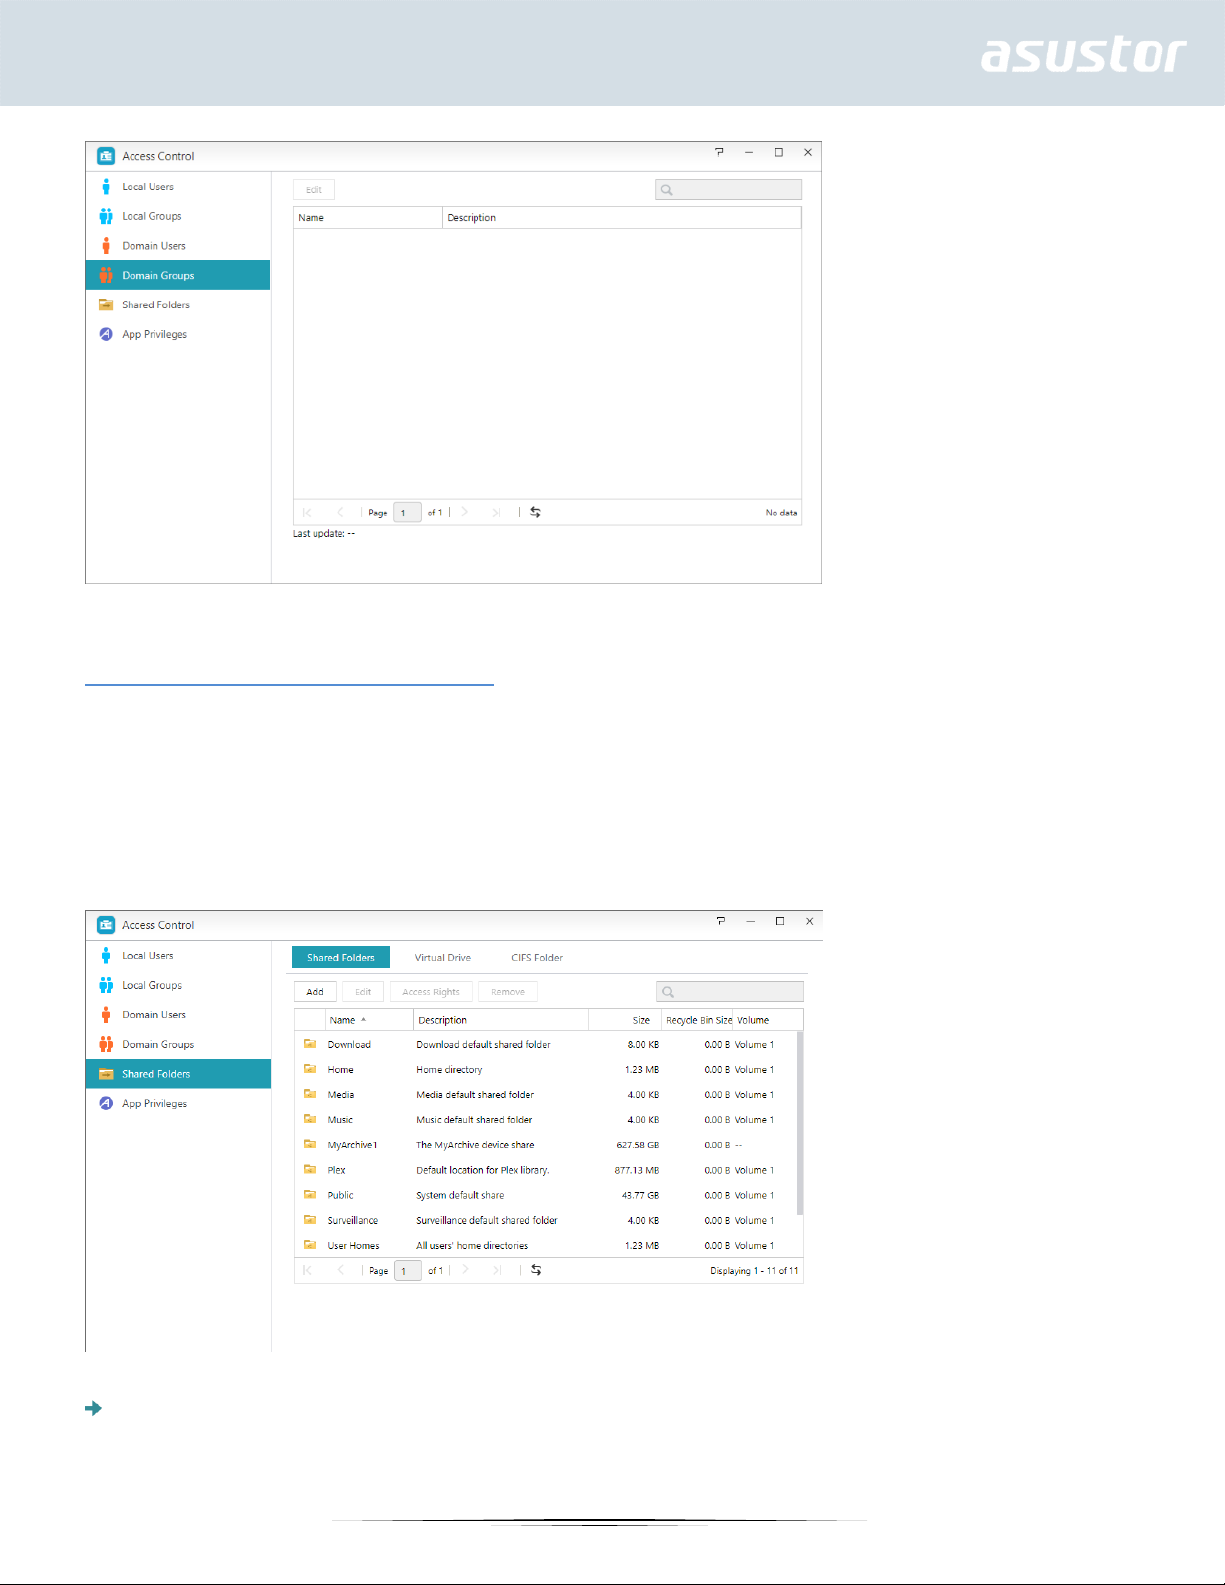Image resolution: width=1225 pixels, height=1585 pixels.
Task: Click Access Rights button
Action: (x=431, y=992)
